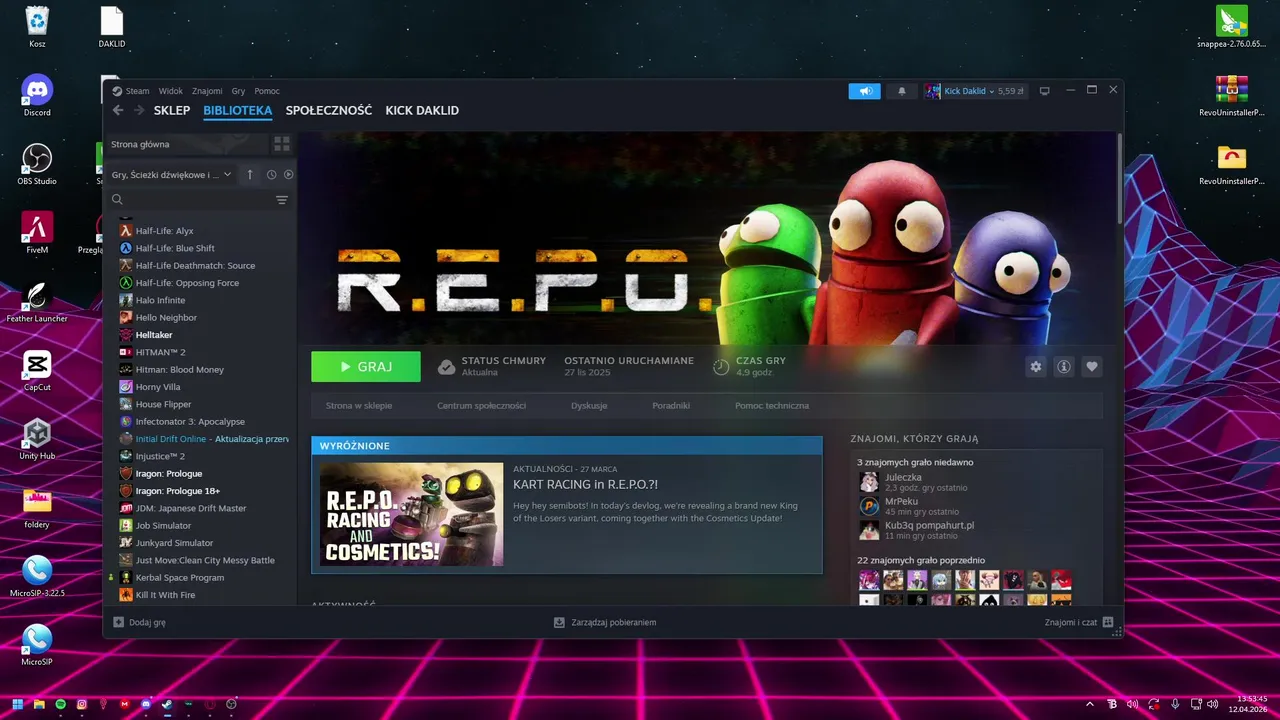Open the Znajomi menu

coord(207,91)
